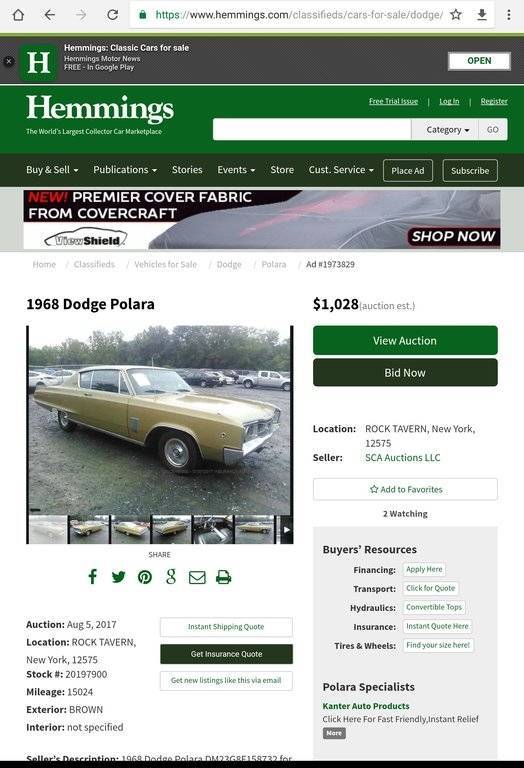Add the Polara to Favorites
The height and width of the screenshot is (768, 524).
point(405,489)
